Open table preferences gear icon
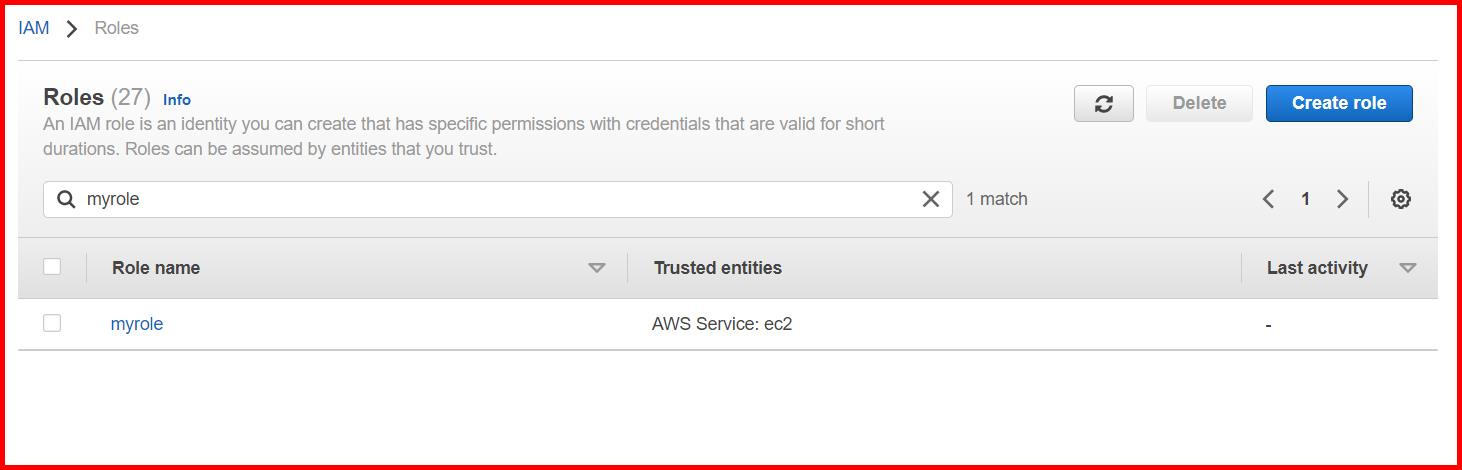The width and height of the screenshot is (1462, 470). (x=1400, y=199)
